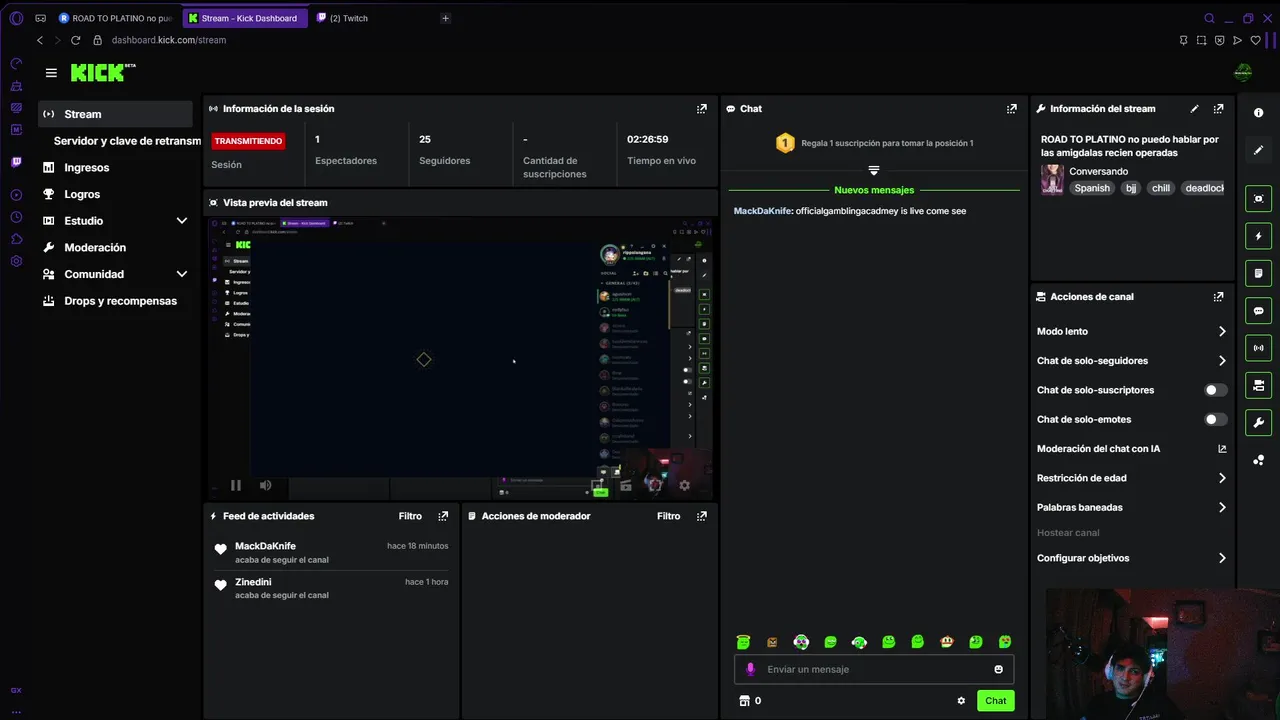This screenshot has width=1280, height=720.
Task: Pop out the Acciones de canal panel
Action: pos(1218,297)
